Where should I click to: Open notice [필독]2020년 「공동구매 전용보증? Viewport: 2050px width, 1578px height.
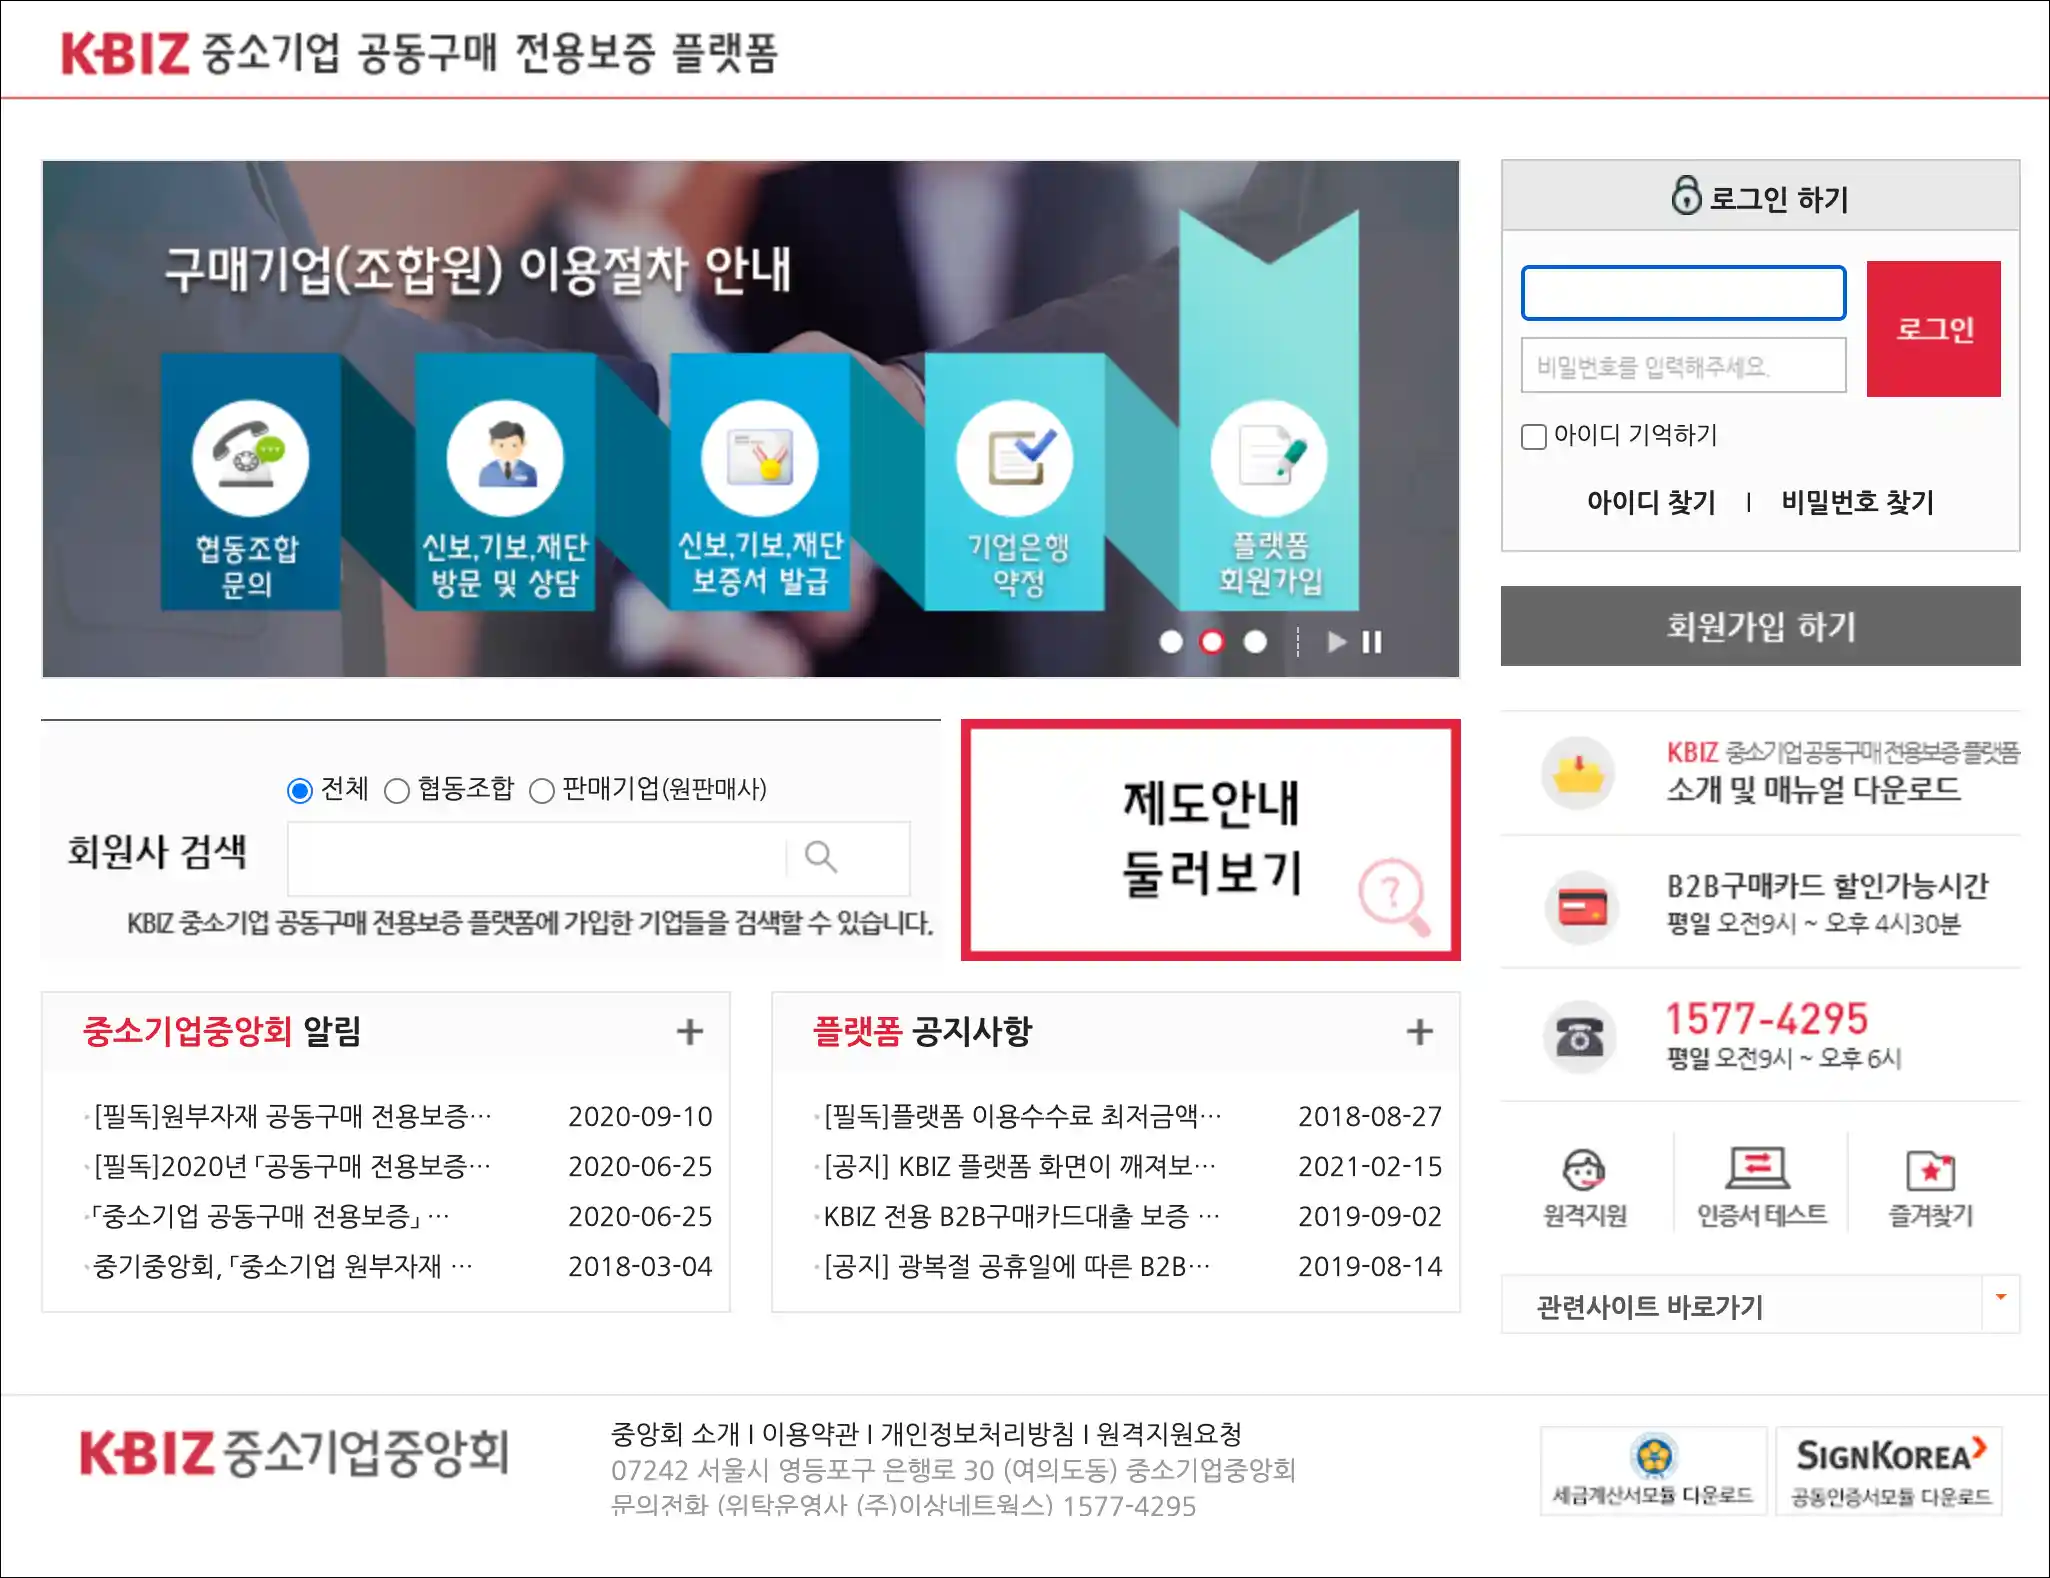292,1166
